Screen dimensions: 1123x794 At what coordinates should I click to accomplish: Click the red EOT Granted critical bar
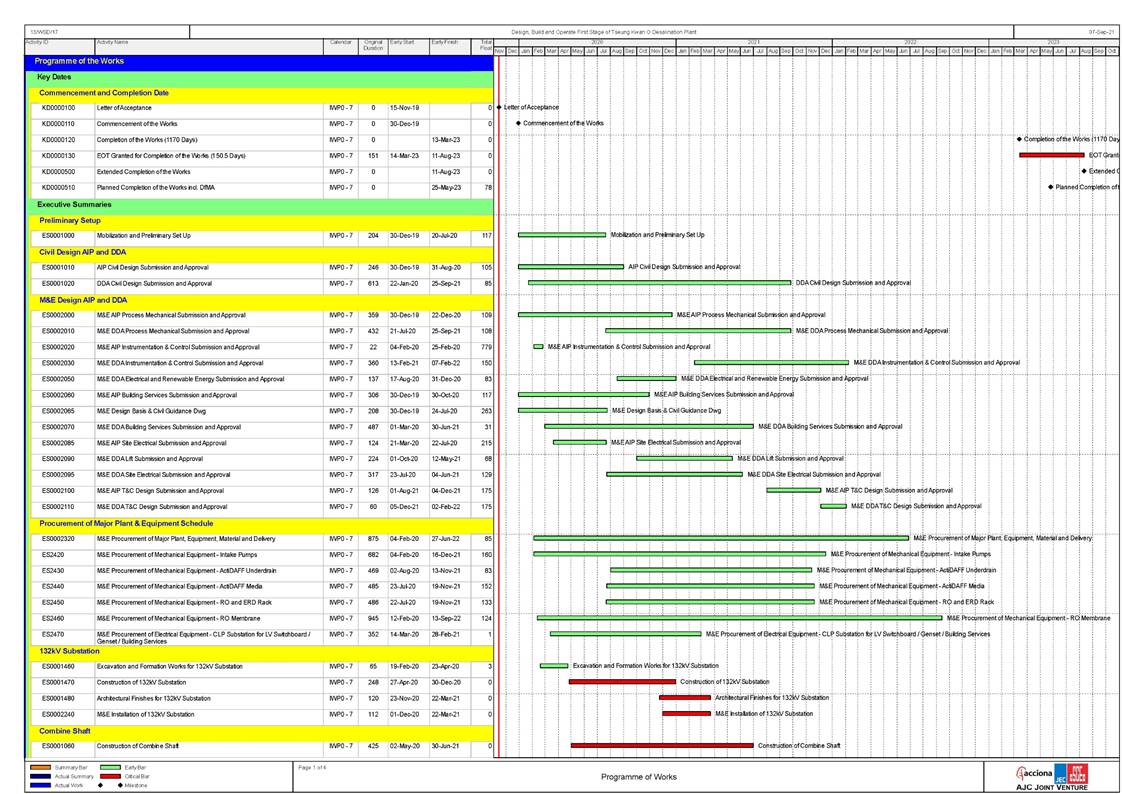point(1051,155)
